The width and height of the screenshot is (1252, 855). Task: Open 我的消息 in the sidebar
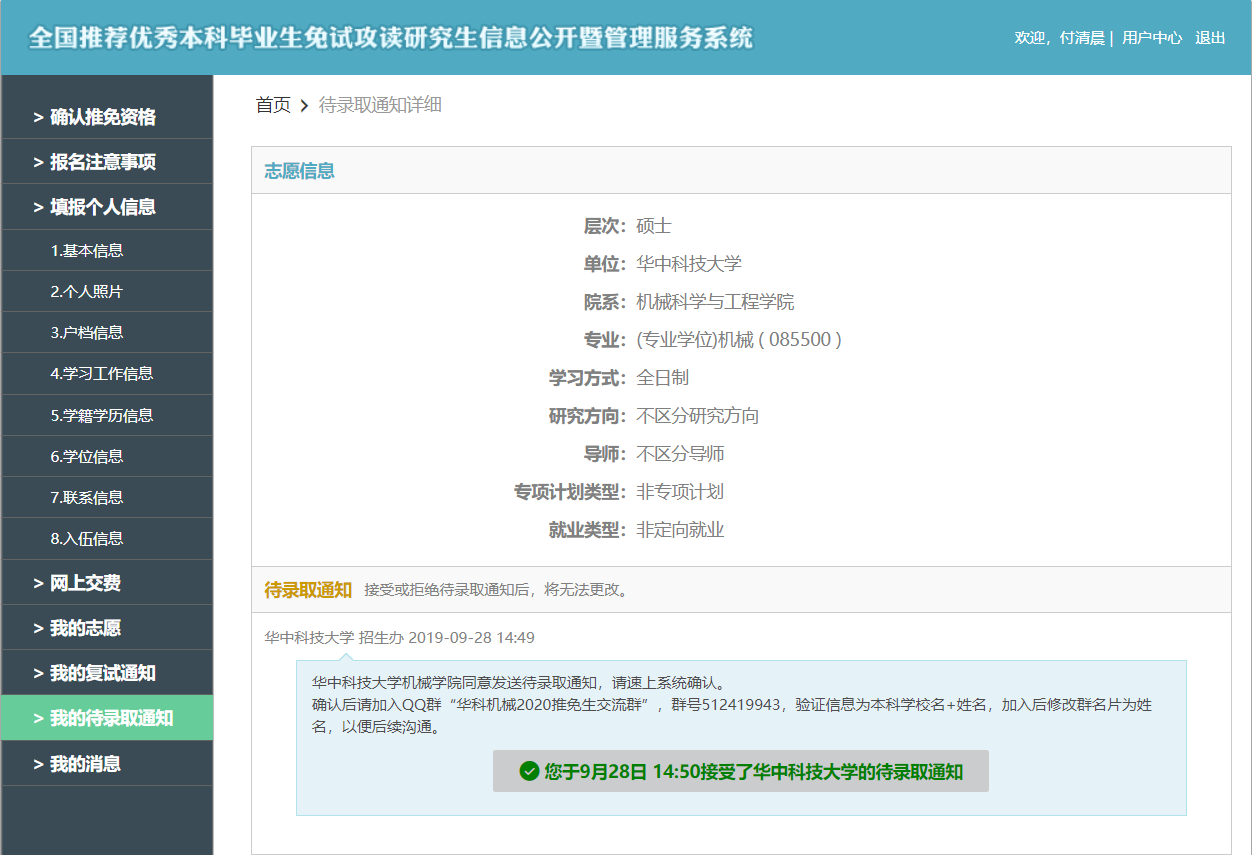[x=85, y=764]
